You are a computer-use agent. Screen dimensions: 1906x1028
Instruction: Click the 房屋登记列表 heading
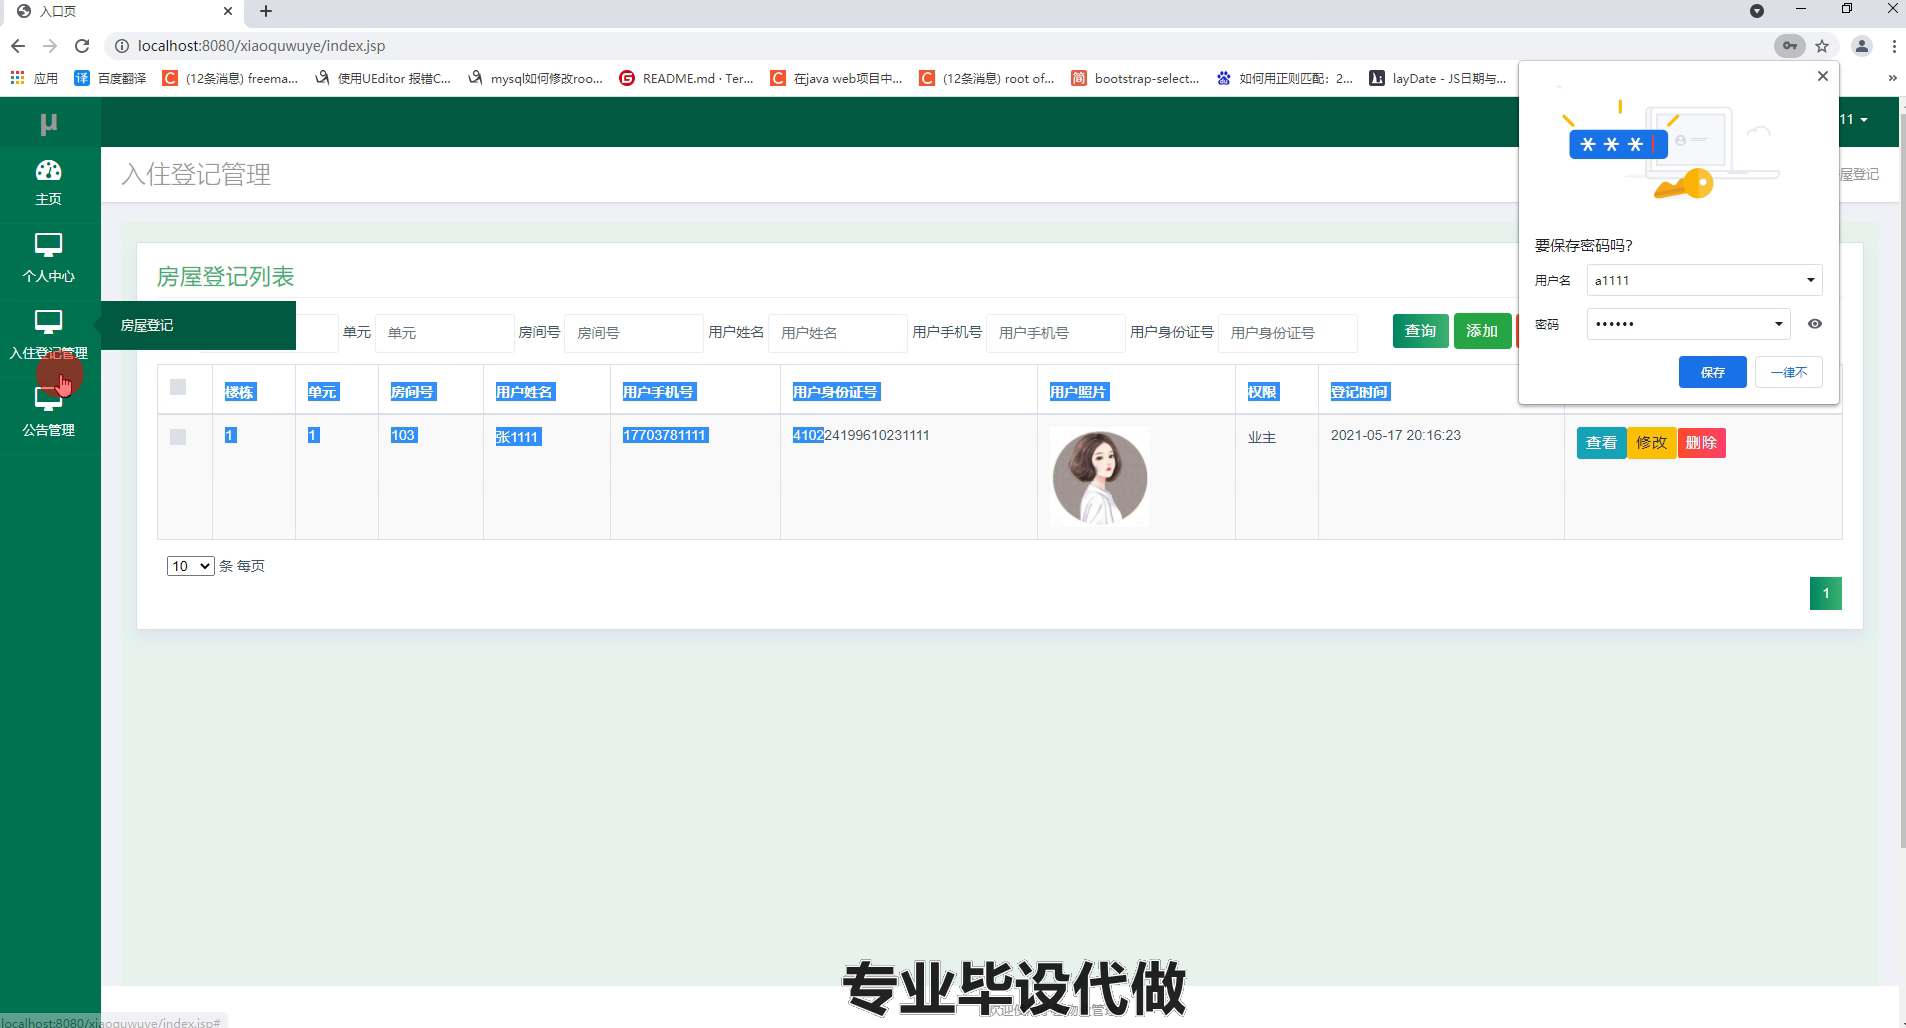click(225, 277)
